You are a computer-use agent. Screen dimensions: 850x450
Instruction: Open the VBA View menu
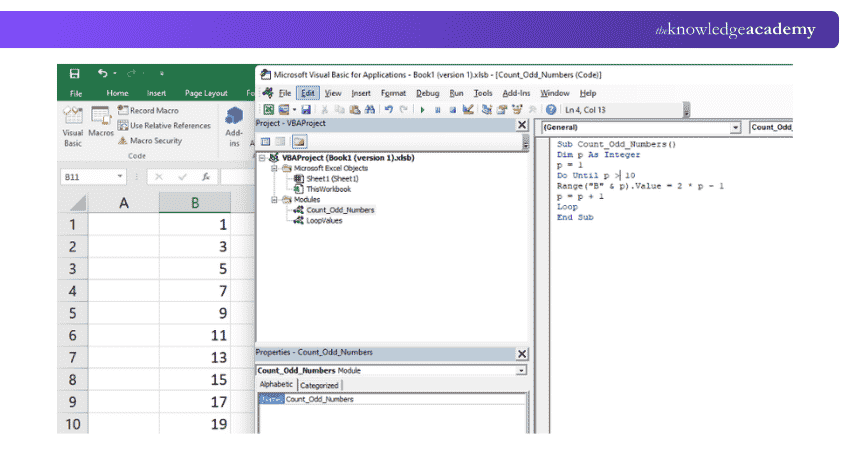click(x=333, y=93)
